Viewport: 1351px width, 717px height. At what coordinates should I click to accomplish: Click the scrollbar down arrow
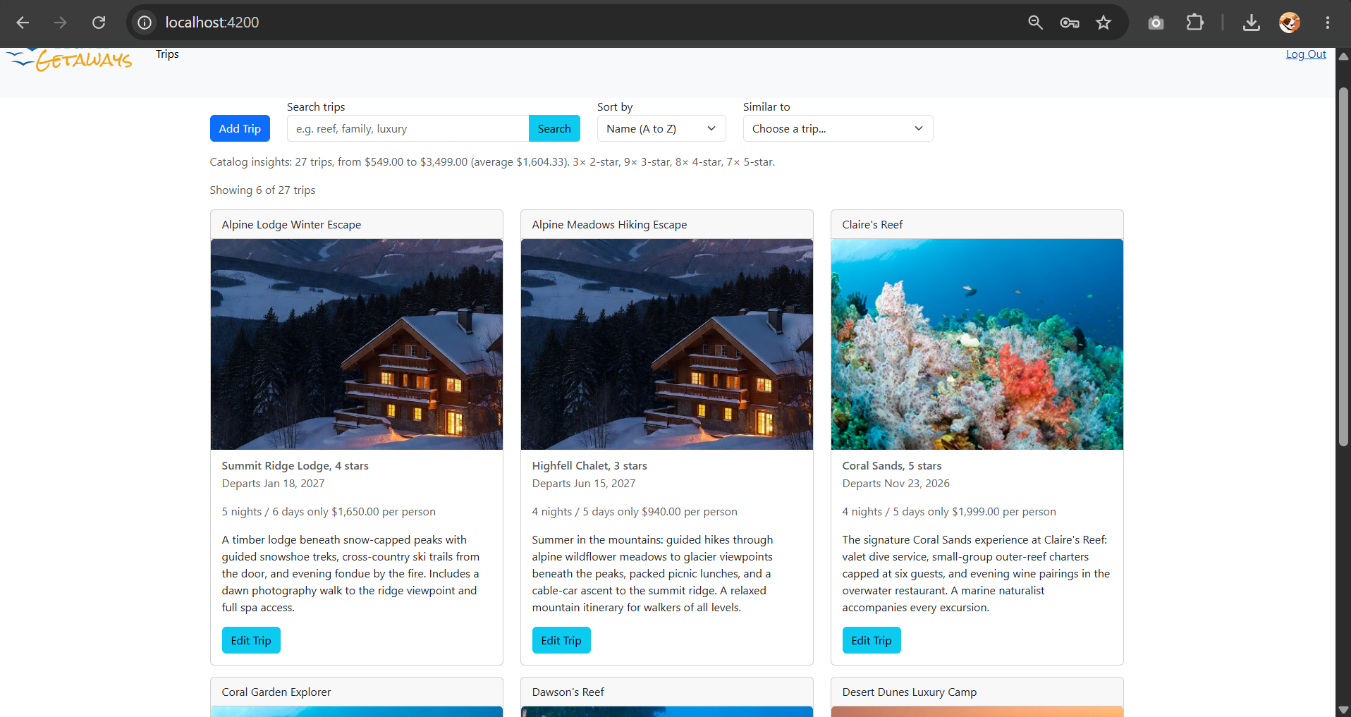pos(1343,709)
